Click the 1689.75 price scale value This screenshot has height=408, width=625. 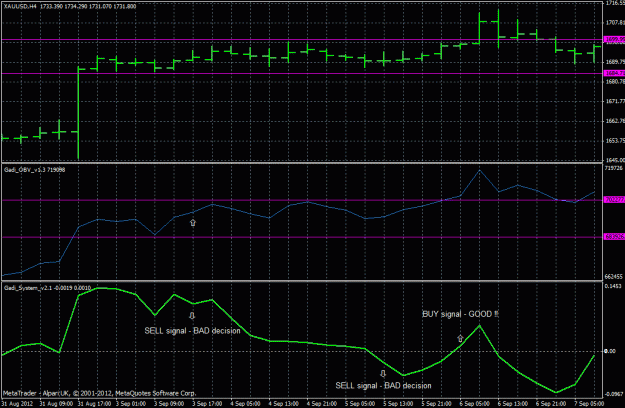click(615, 62)
